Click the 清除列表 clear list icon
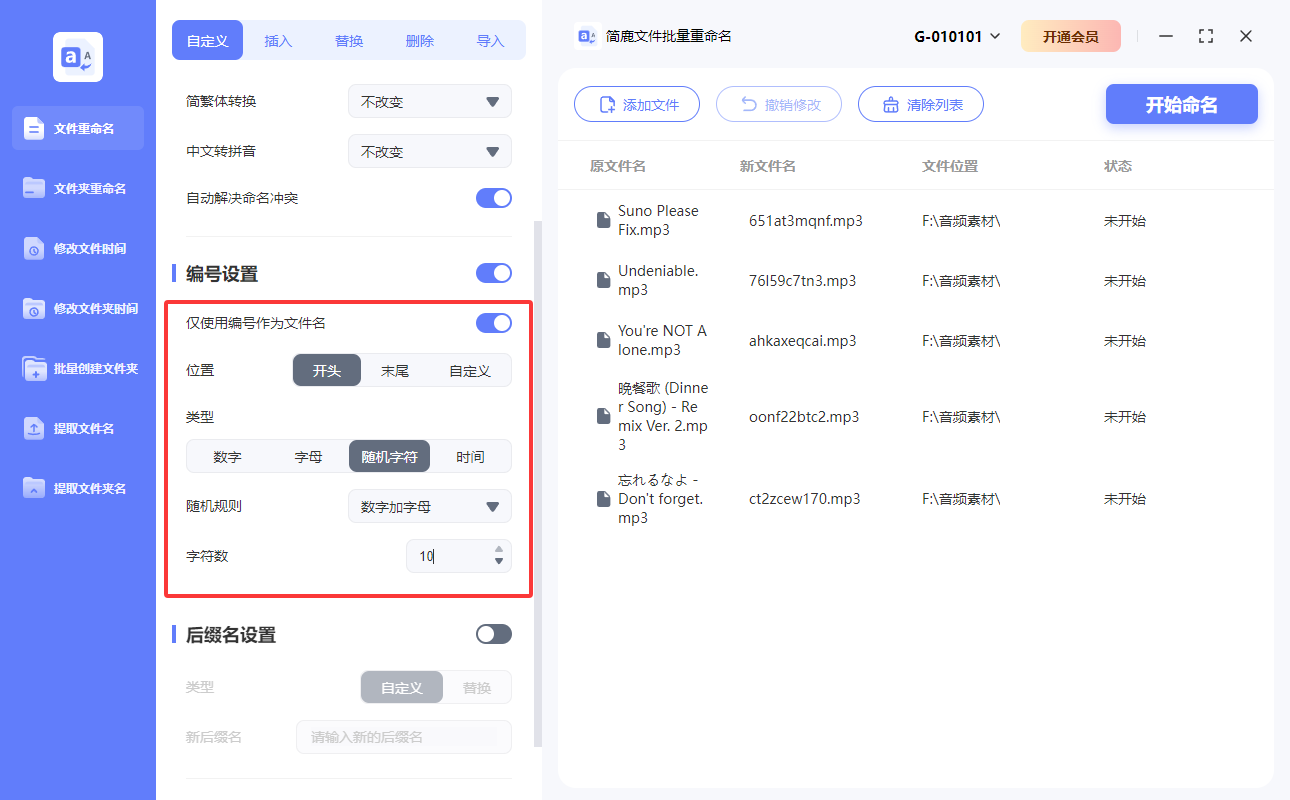 click(892, 103)
